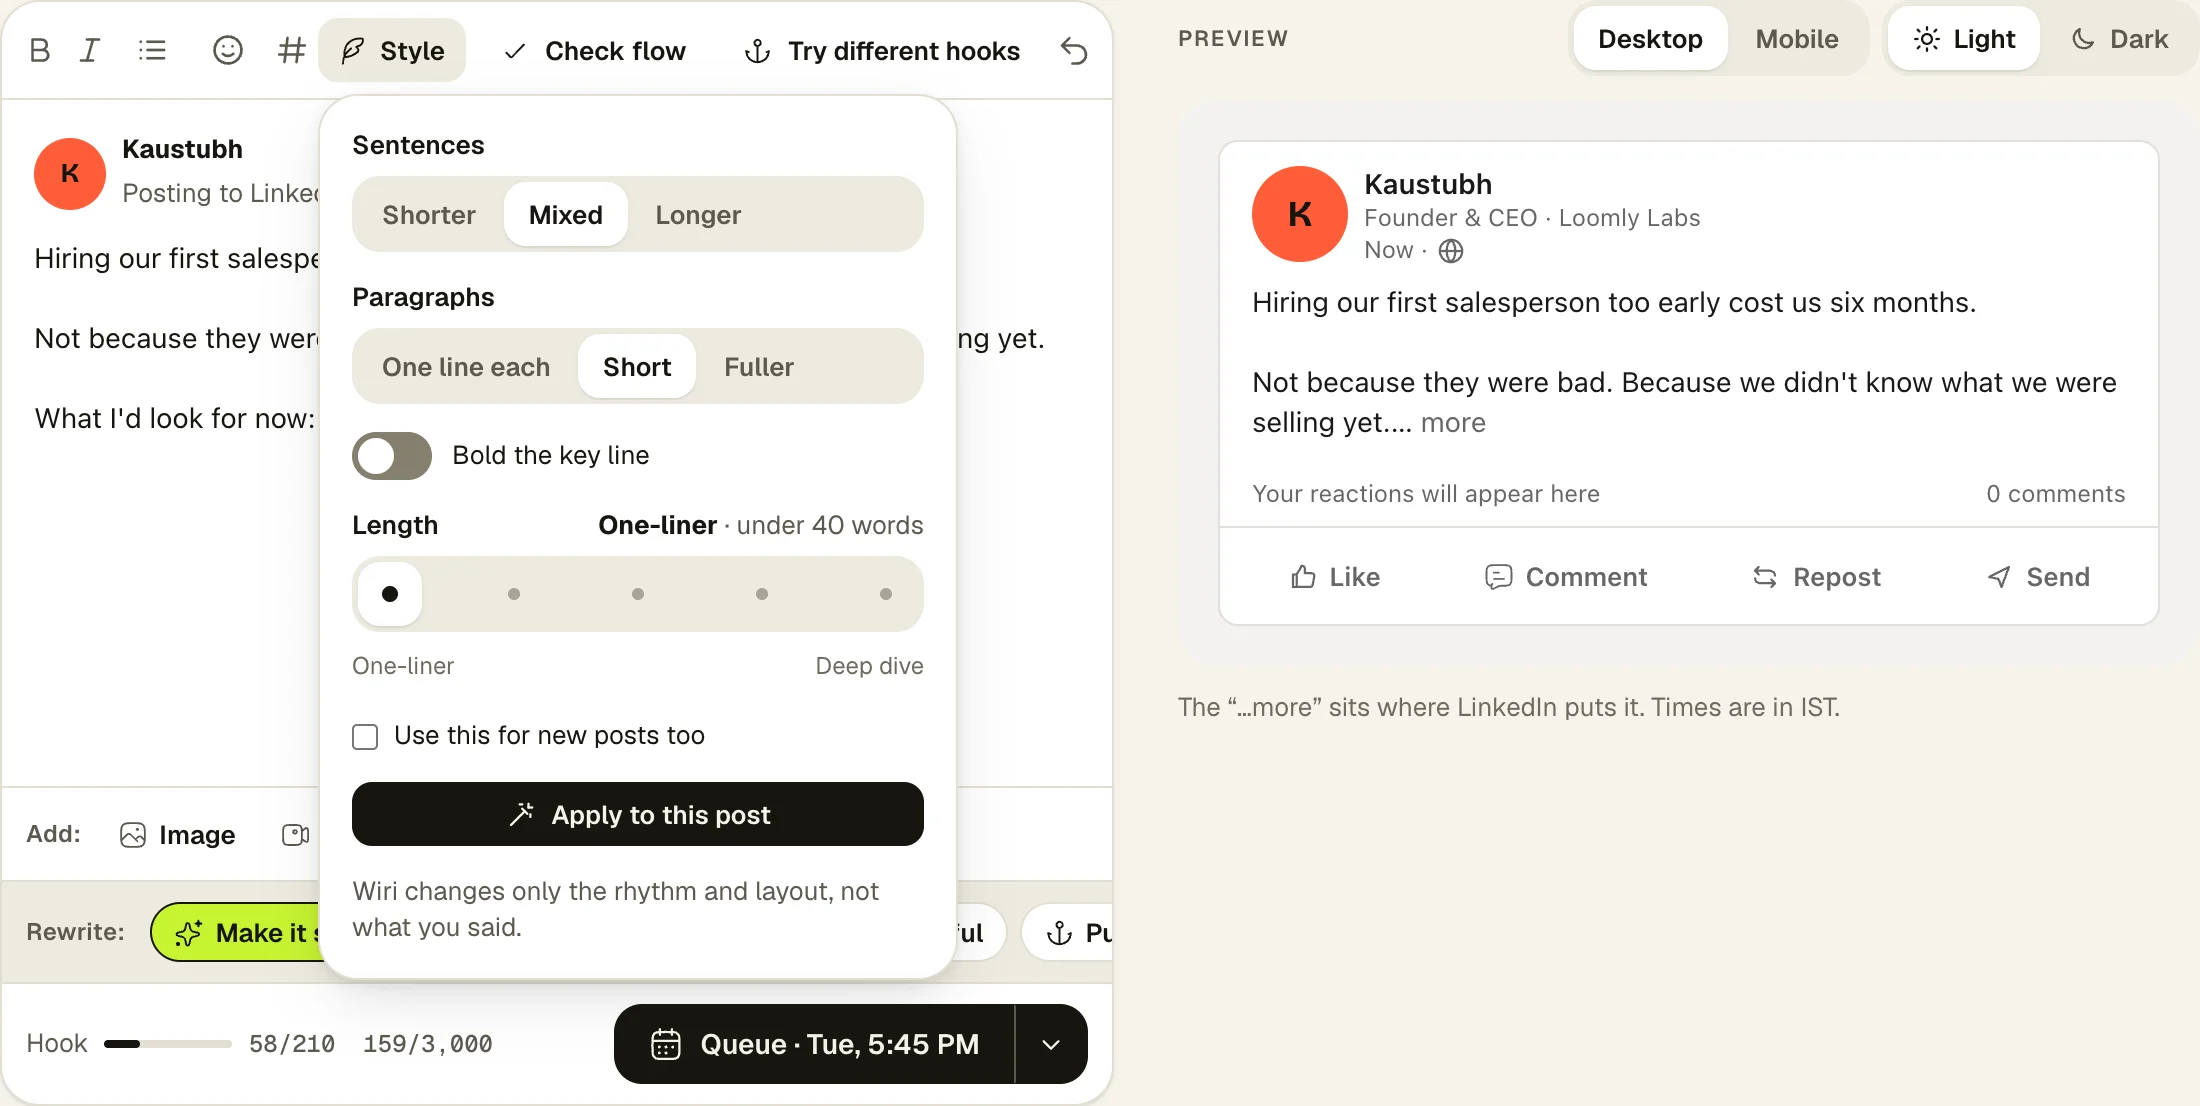
Task: Switch preview to Dark theme
Action: click(2120, 39)
